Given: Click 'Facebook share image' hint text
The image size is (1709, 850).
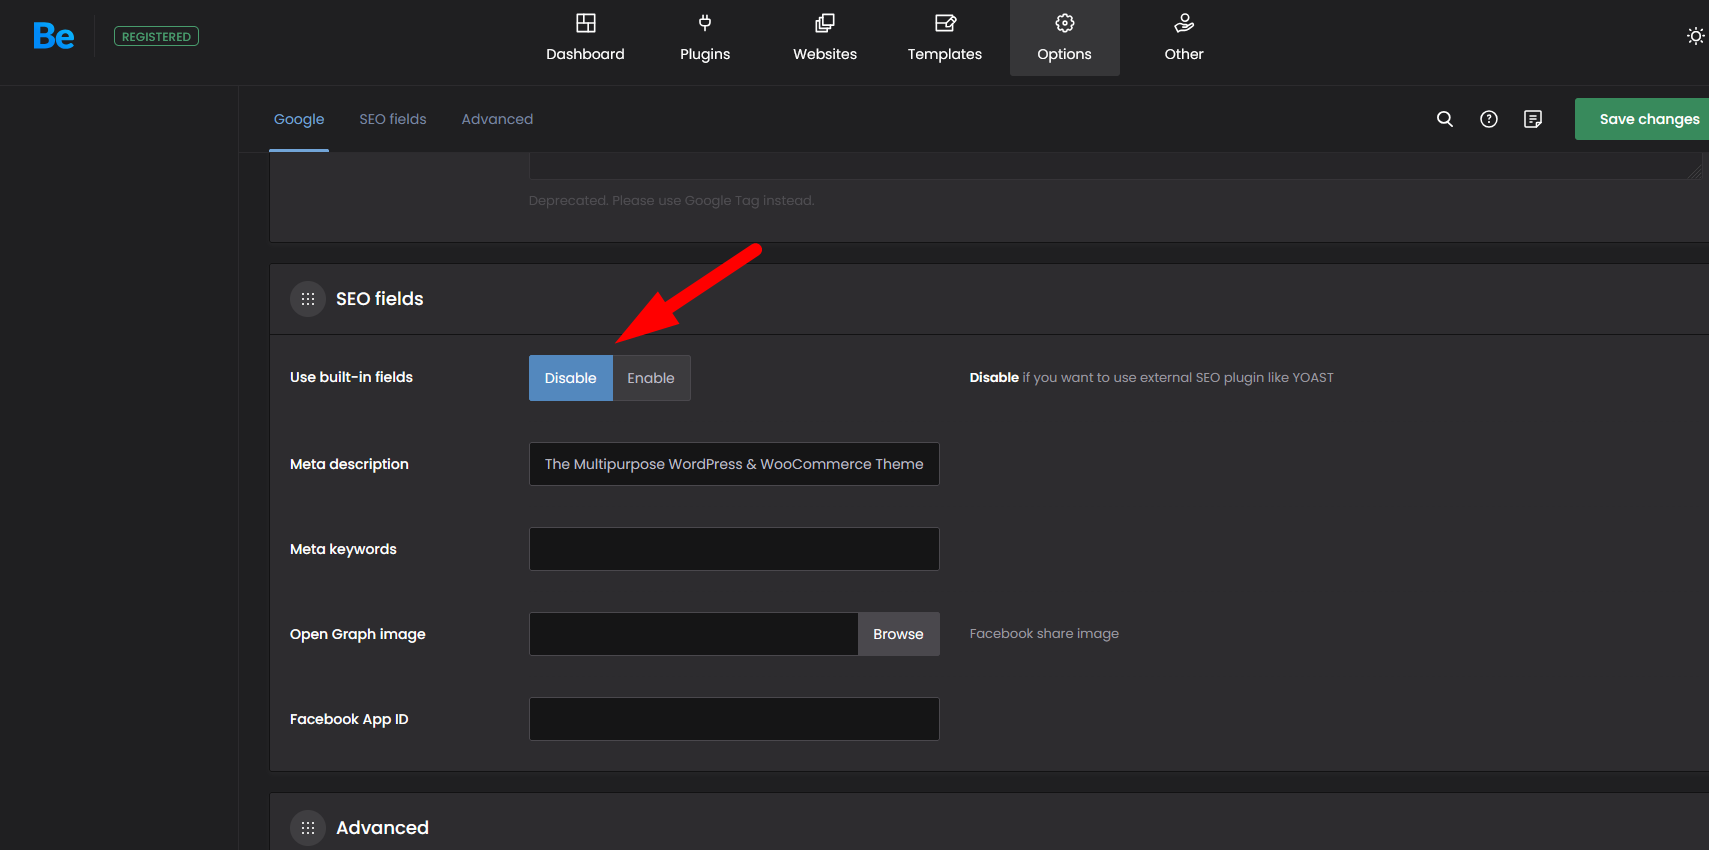Looking at the screenshot, I should pos(1044,633).
